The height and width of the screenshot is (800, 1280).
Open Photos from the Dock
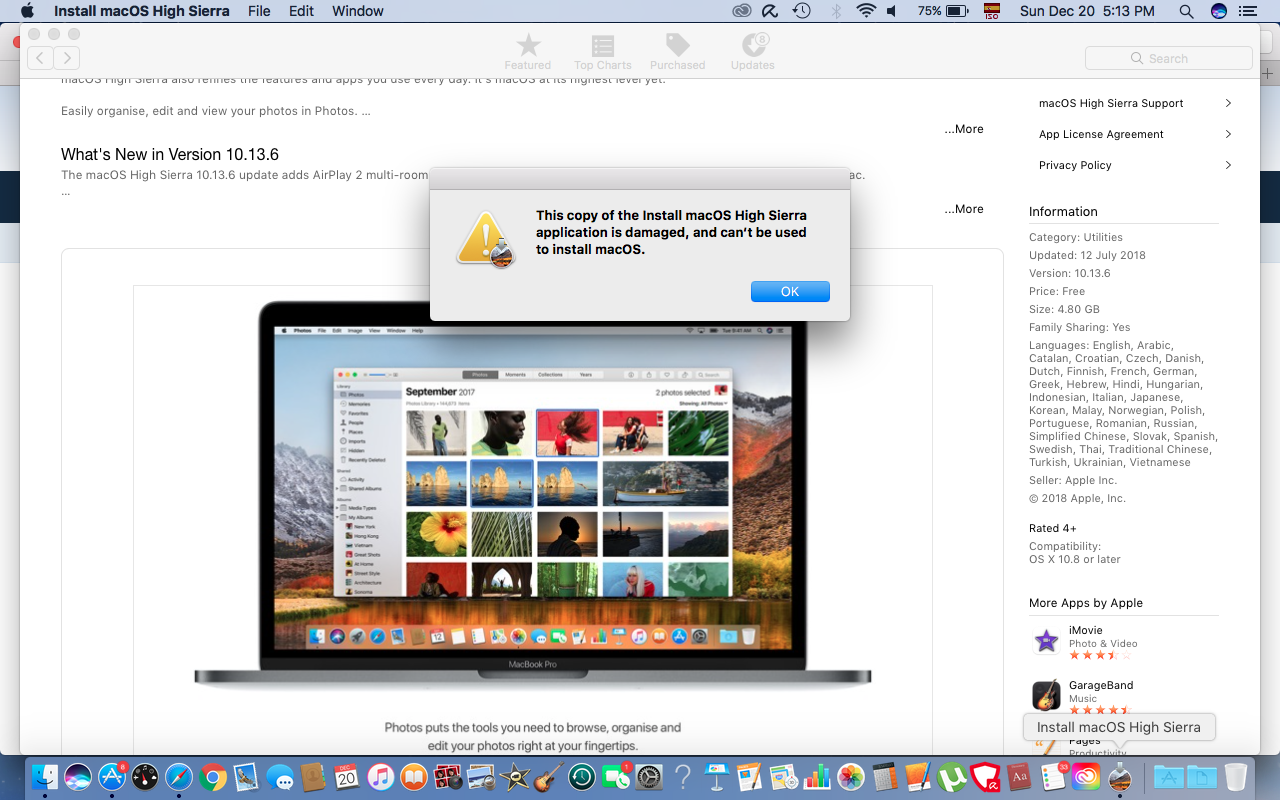pyautogui.click(x=851, y=777)
